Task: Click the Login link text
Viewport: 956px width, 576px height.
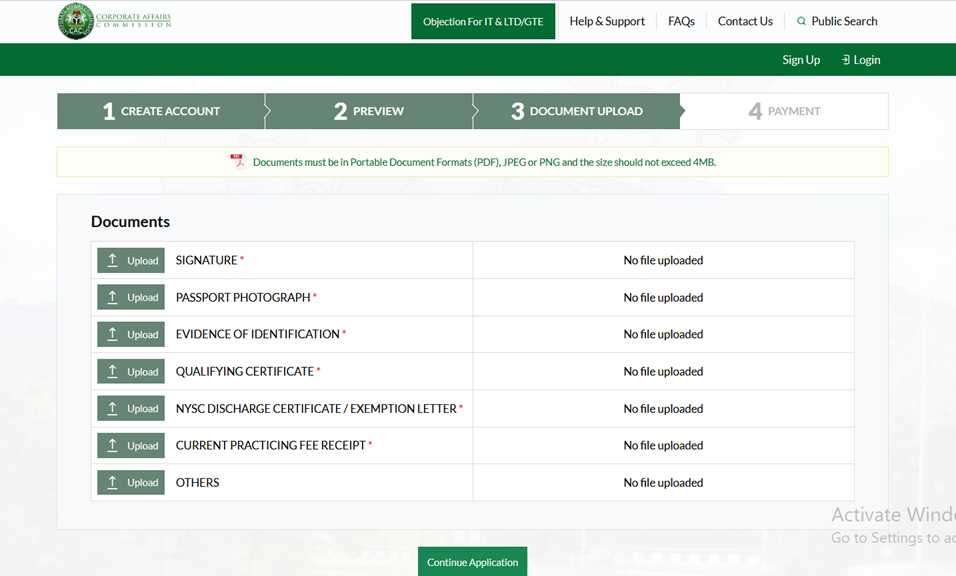Action: click(x=866, y=60)
